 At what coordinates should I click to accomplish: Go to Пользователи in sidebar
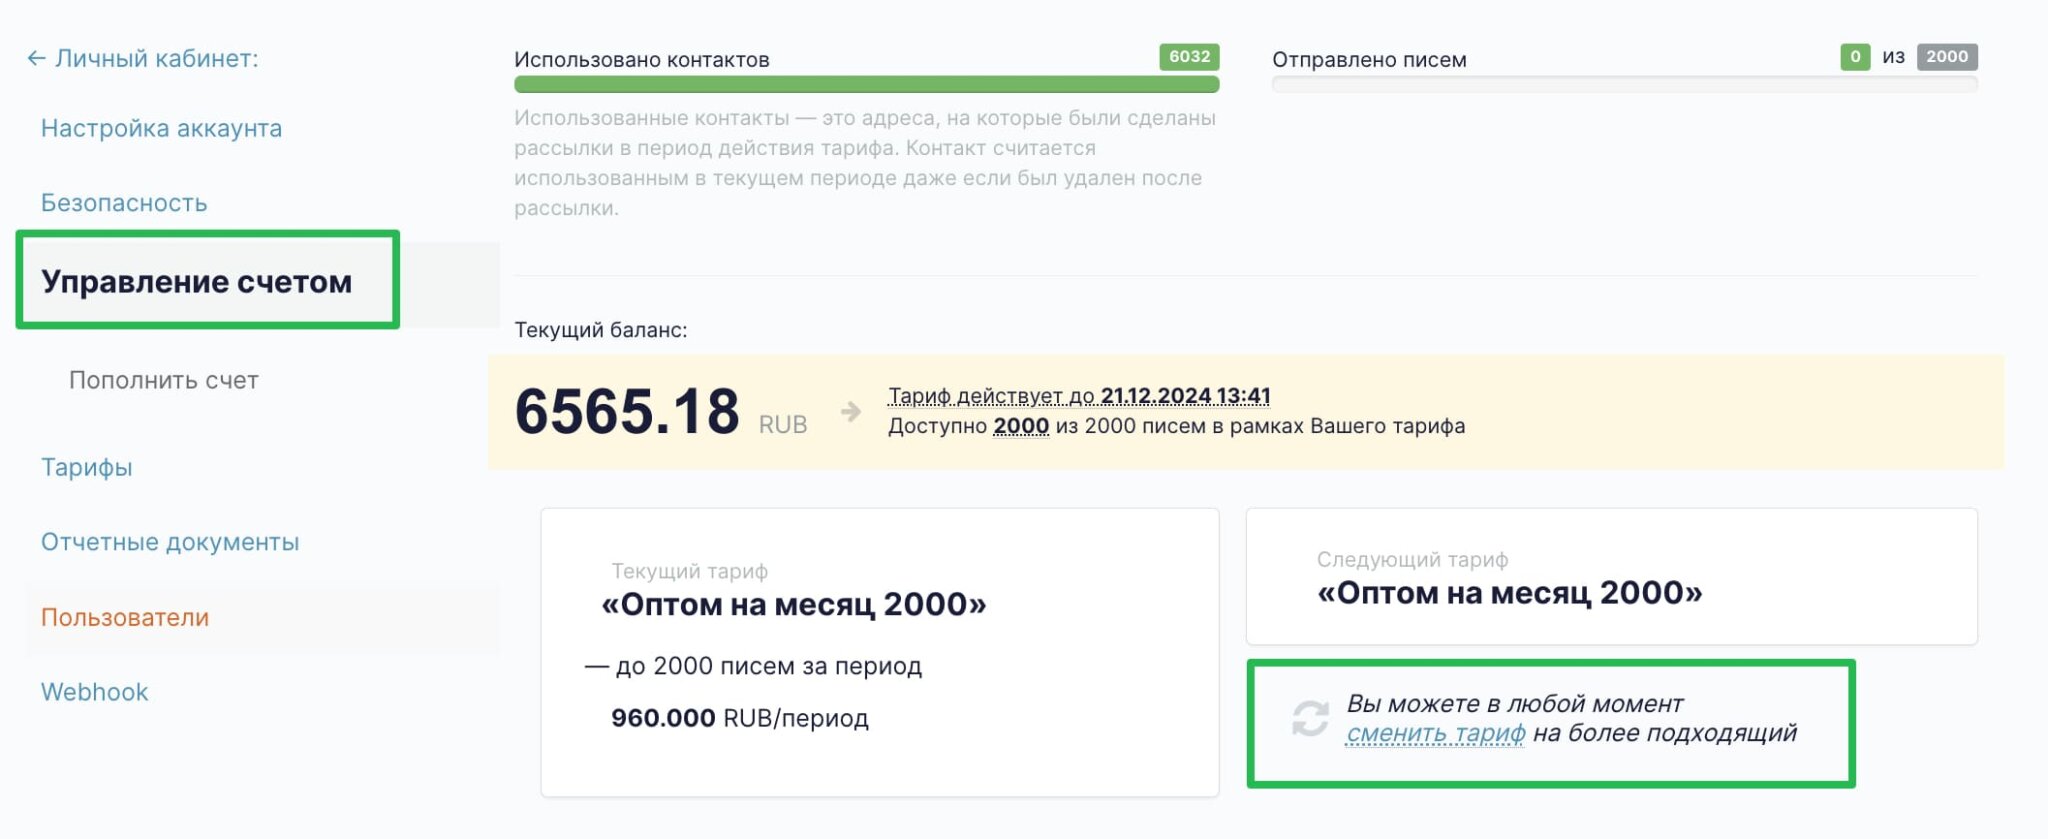pyautogui.click(x=125, y=617)
